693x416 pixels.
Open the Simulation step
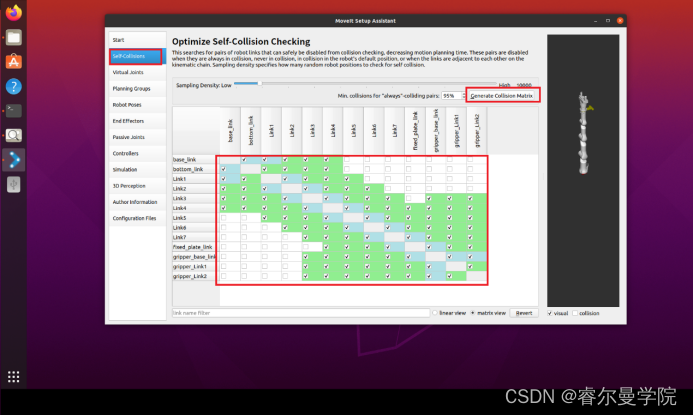tap(137, 169)
